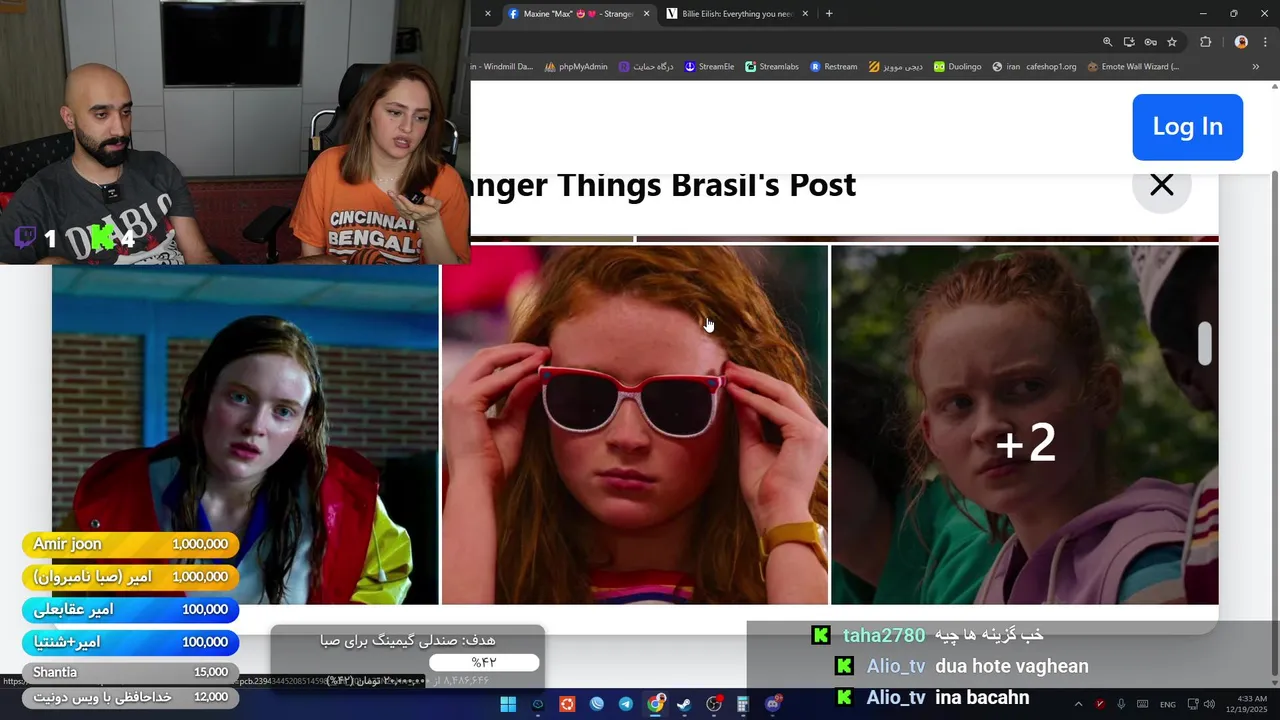Switch the ENG input language

(x=1167, y=704)
